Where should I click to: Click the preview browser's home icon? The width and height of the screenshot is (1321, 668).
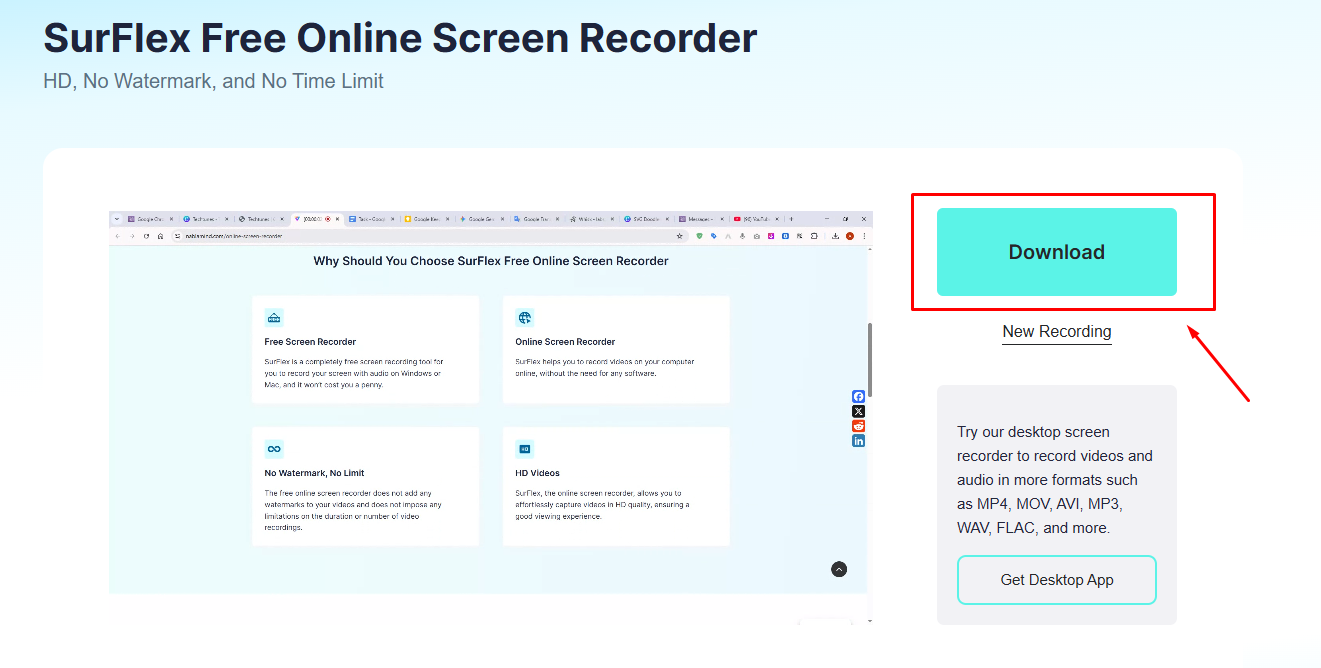[x=160, y=236]
